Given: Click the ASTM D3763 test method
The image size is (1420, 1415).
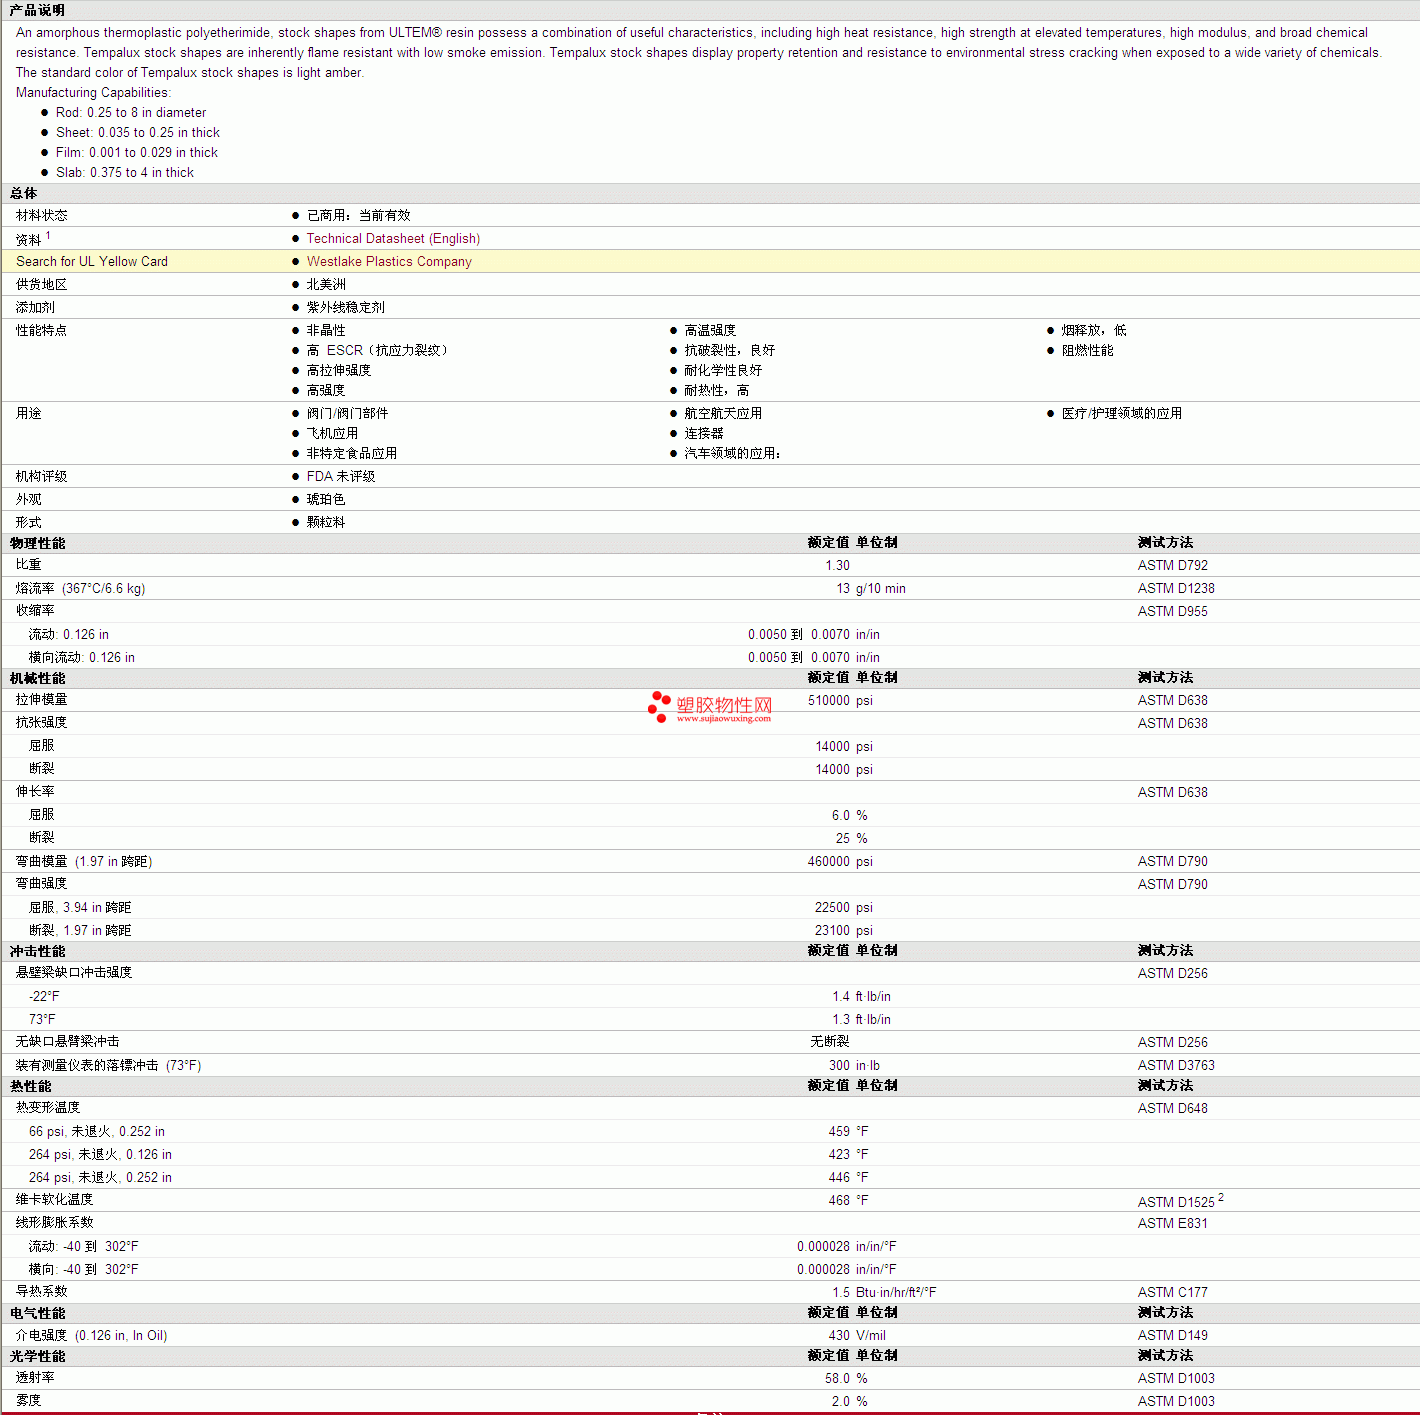Looking at the screenshot, I should (1176, 1065).
